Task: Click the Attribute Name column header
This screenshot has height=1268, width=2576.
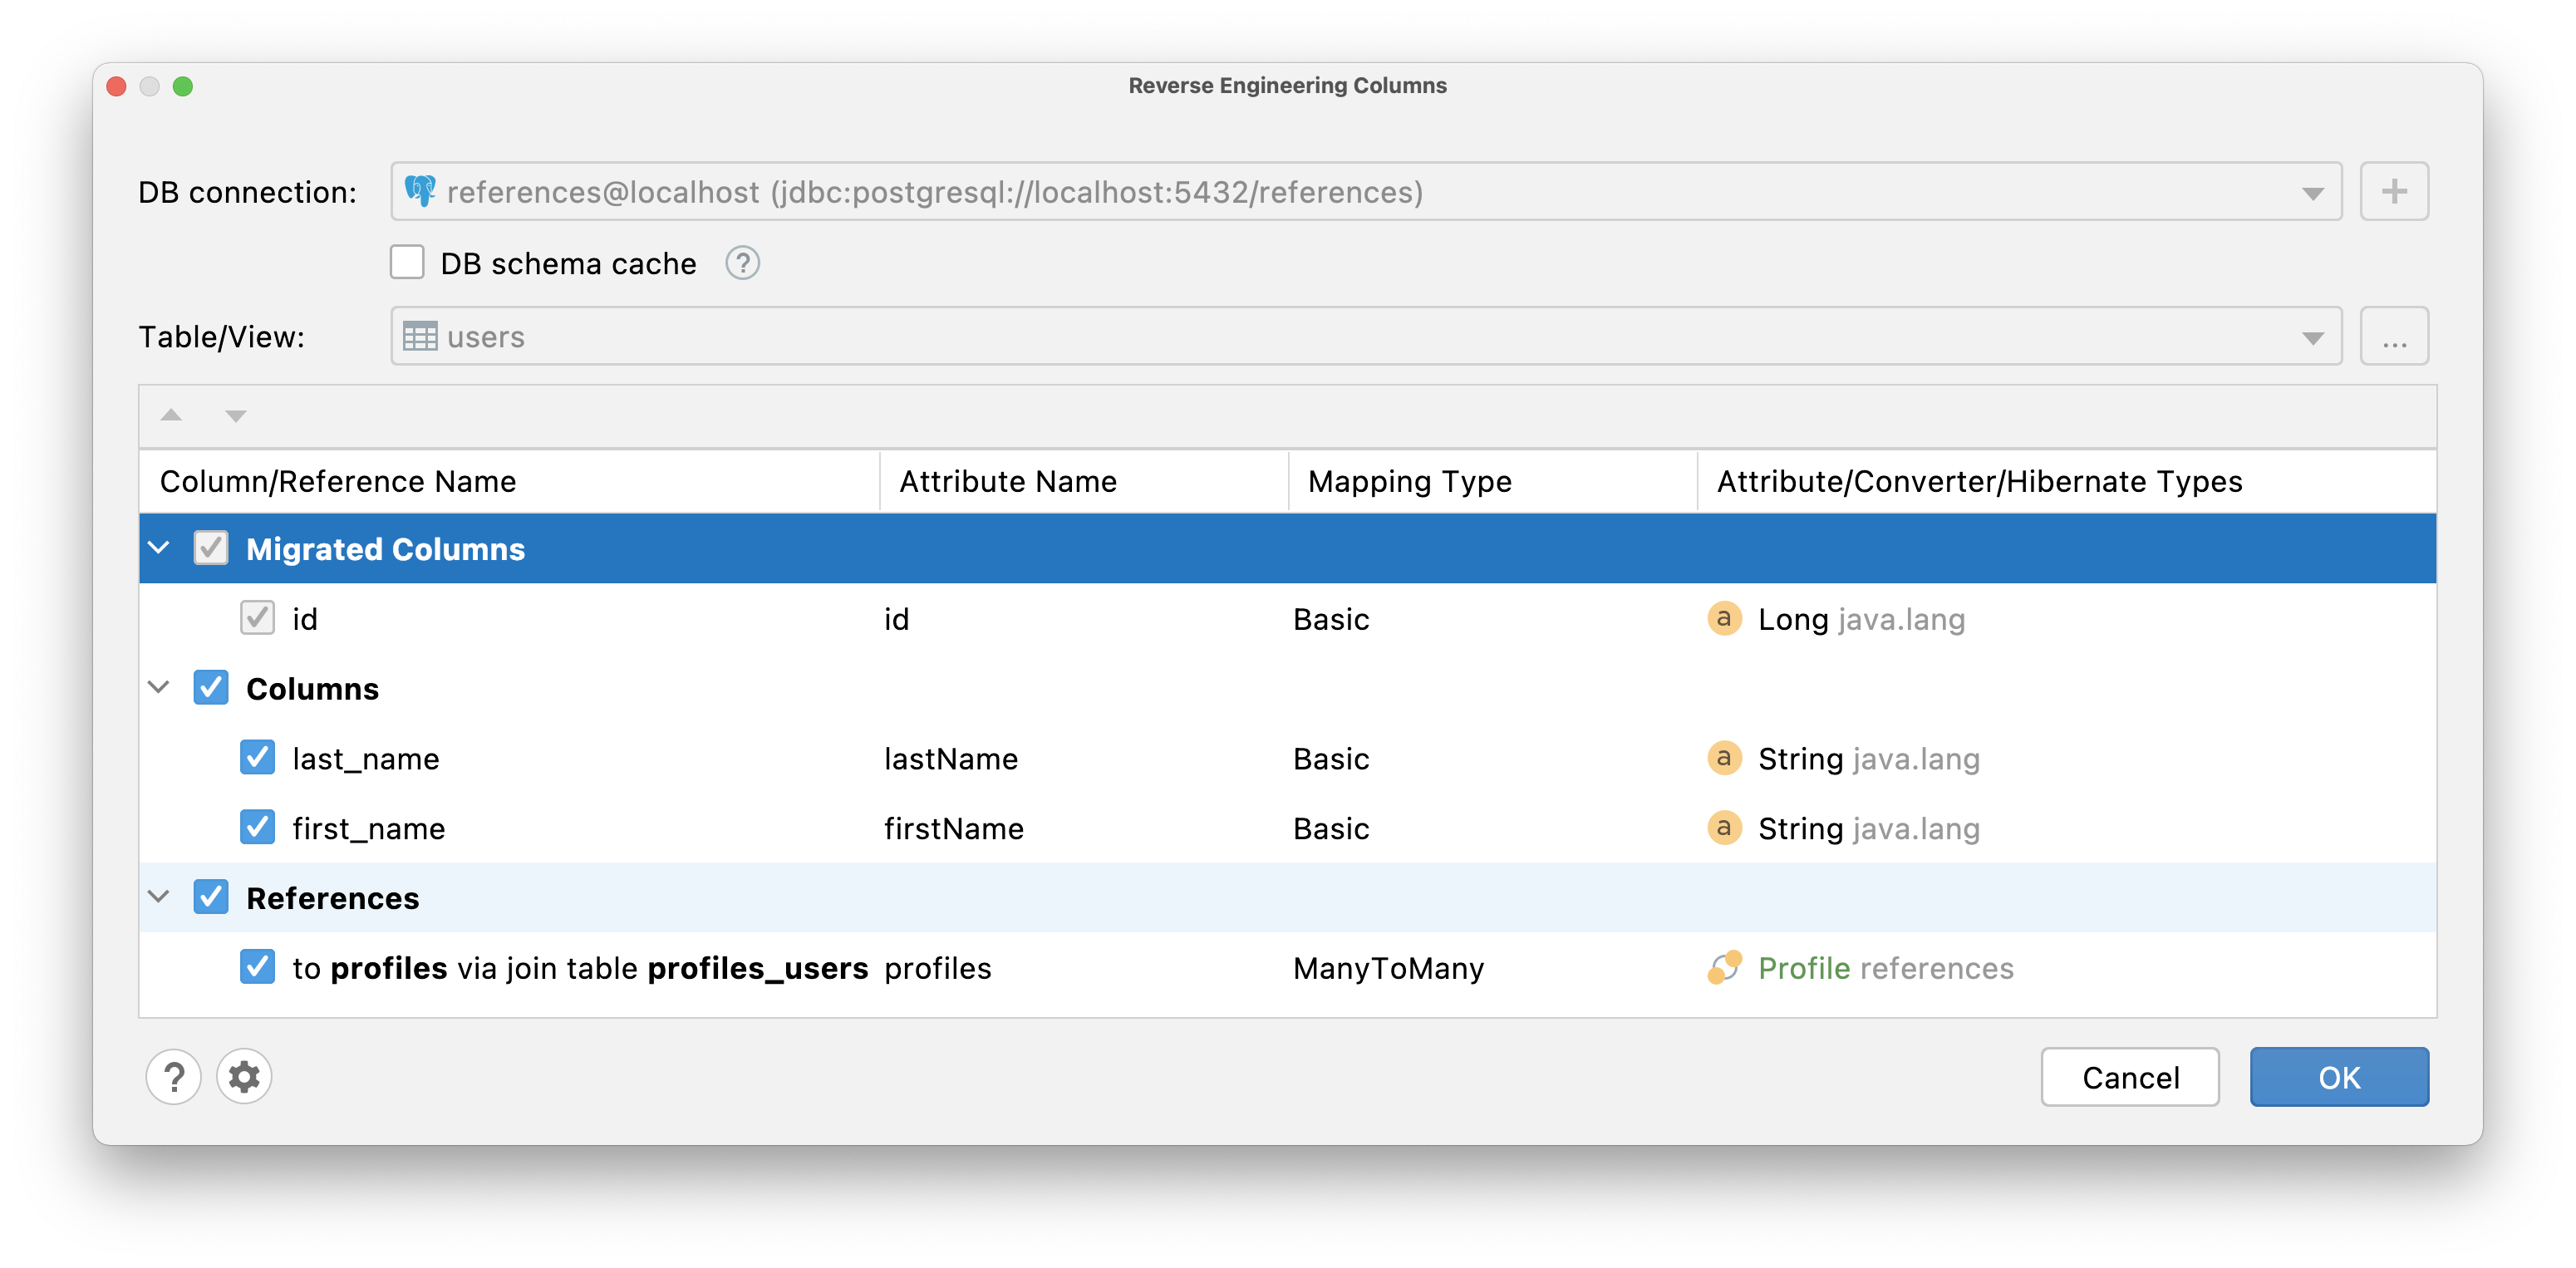Action: [1007, 481]
